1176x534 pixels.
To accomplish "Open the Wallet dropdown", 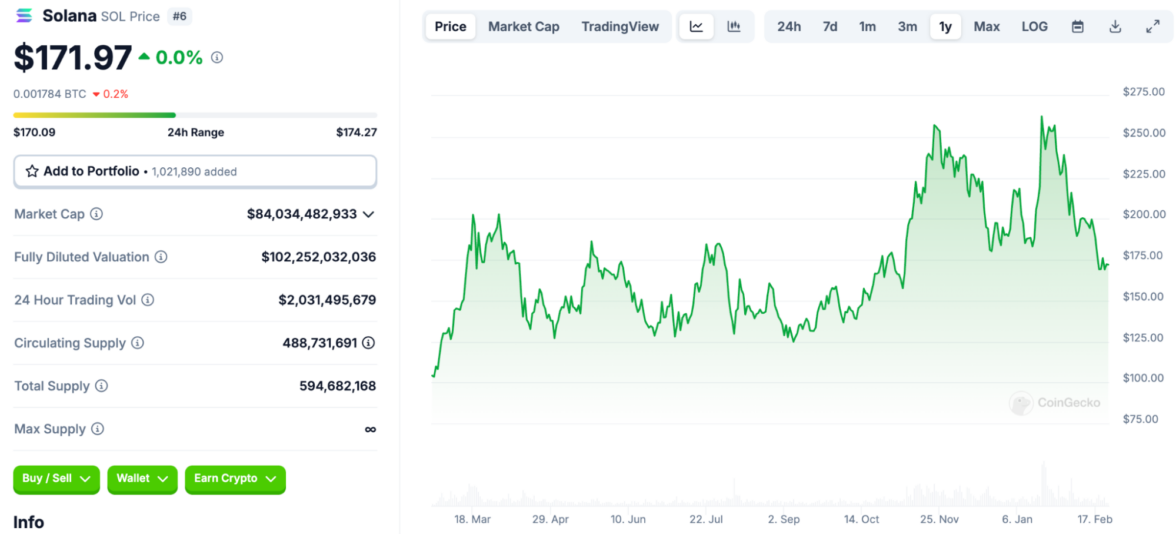I will coord(142,479).
